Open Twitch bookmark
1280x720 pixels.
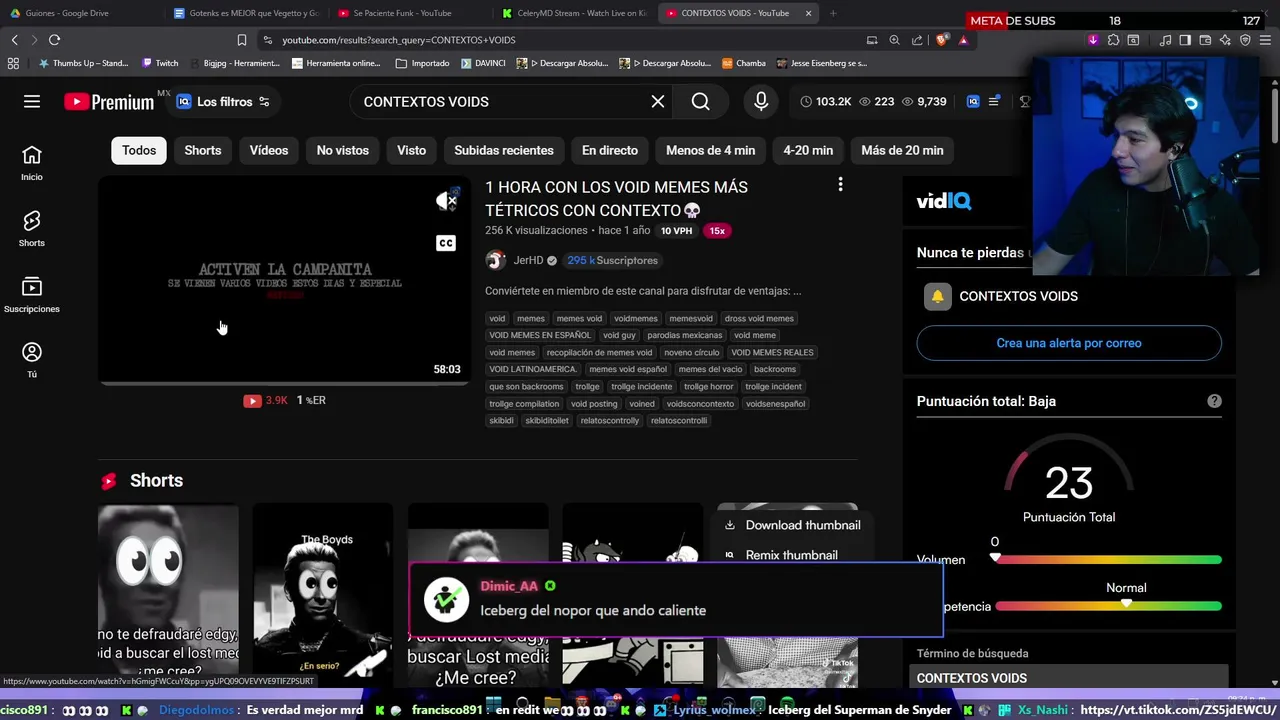[x=160, y=63]
